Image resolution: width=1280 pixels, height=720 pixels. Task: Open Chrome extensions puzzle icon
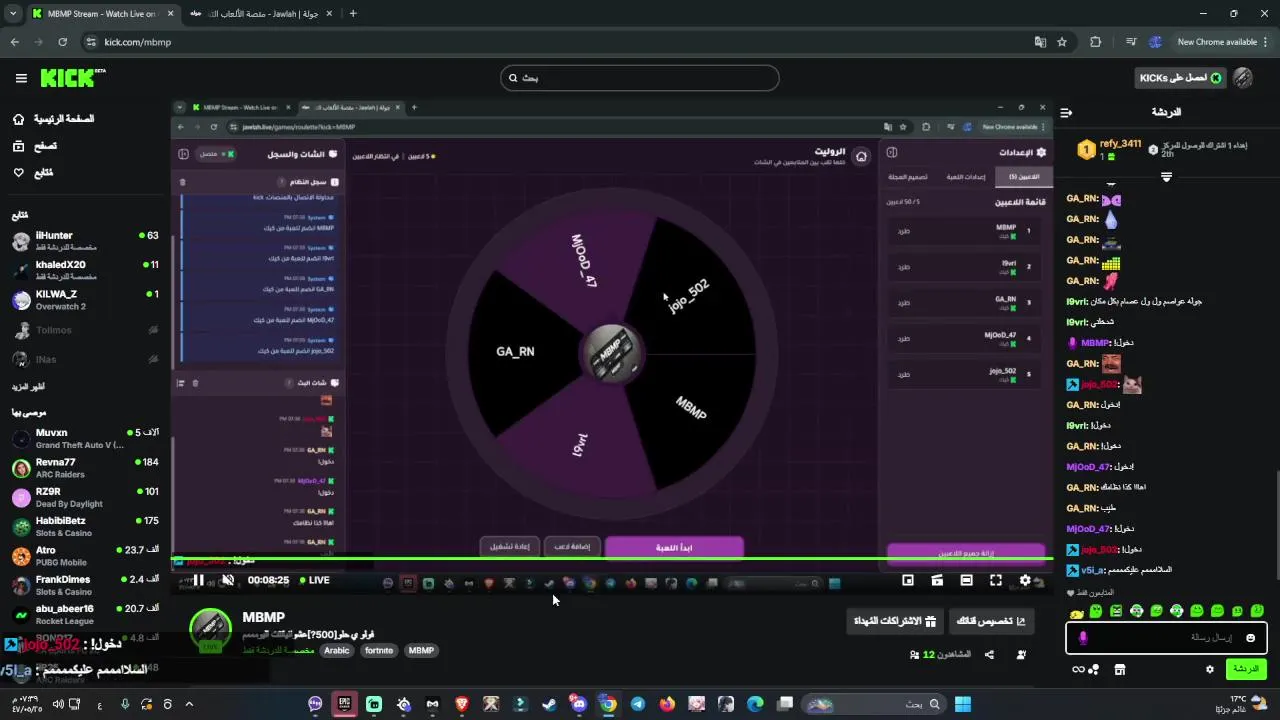click(x=1095, y=42)
